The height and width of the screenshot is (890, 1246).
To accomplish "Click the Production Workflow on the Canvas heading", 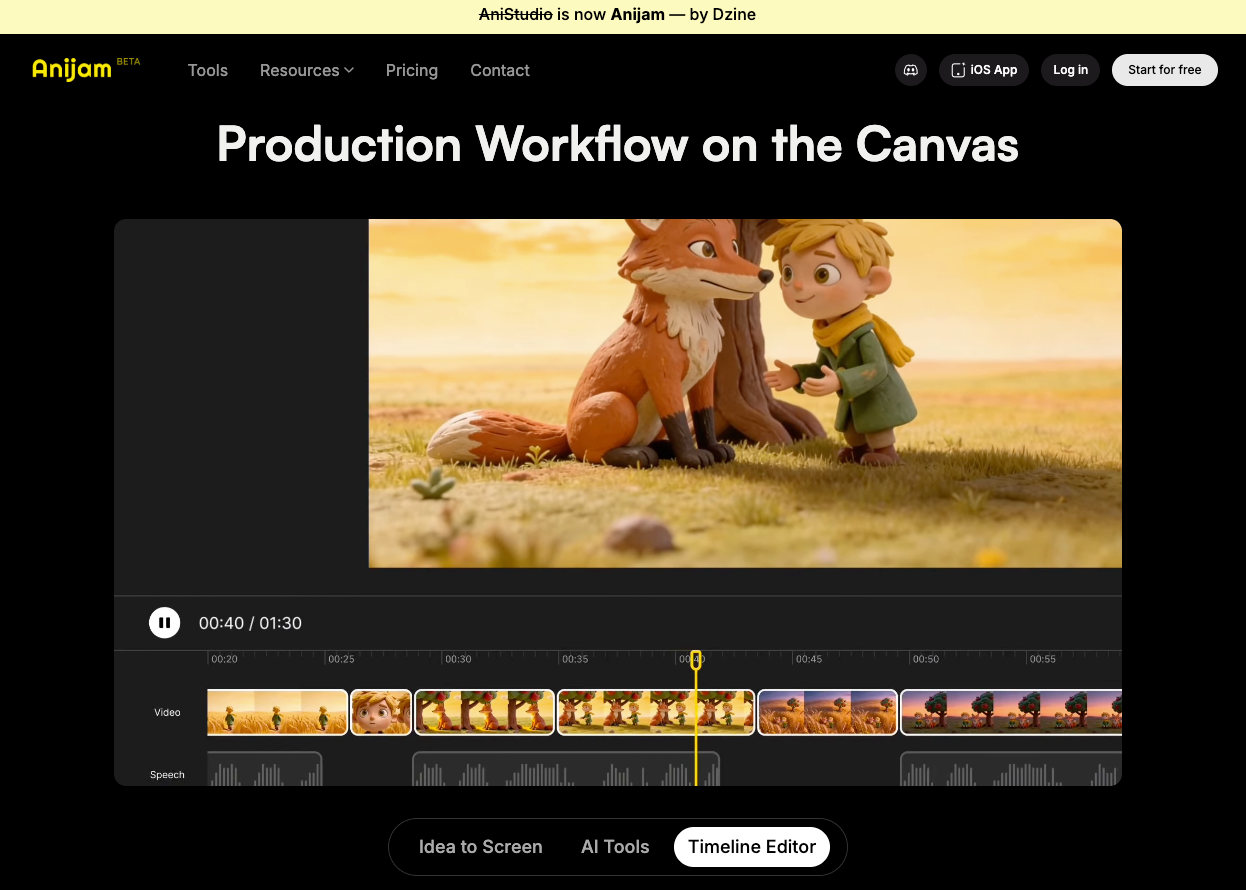I will (618, 144).
